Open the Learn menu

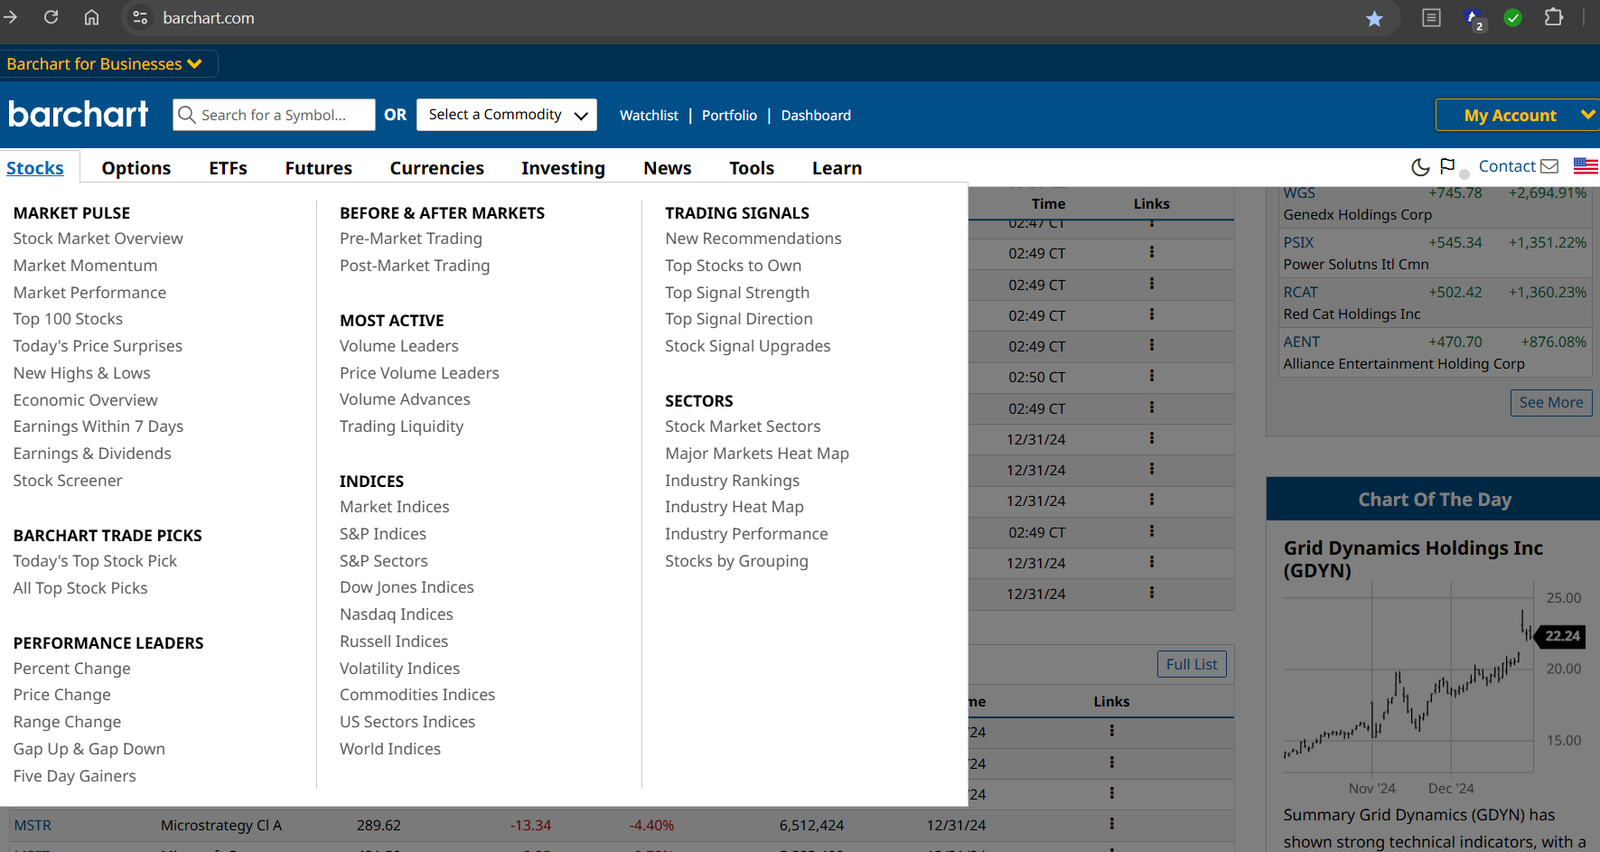pyautogui.click(x=837, y=168)
